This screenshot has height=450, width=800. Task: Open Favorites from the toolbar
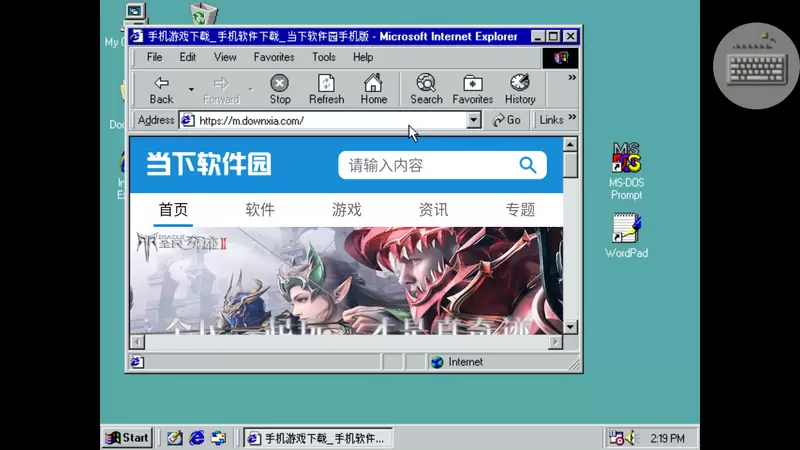click(x=472, y=88)
